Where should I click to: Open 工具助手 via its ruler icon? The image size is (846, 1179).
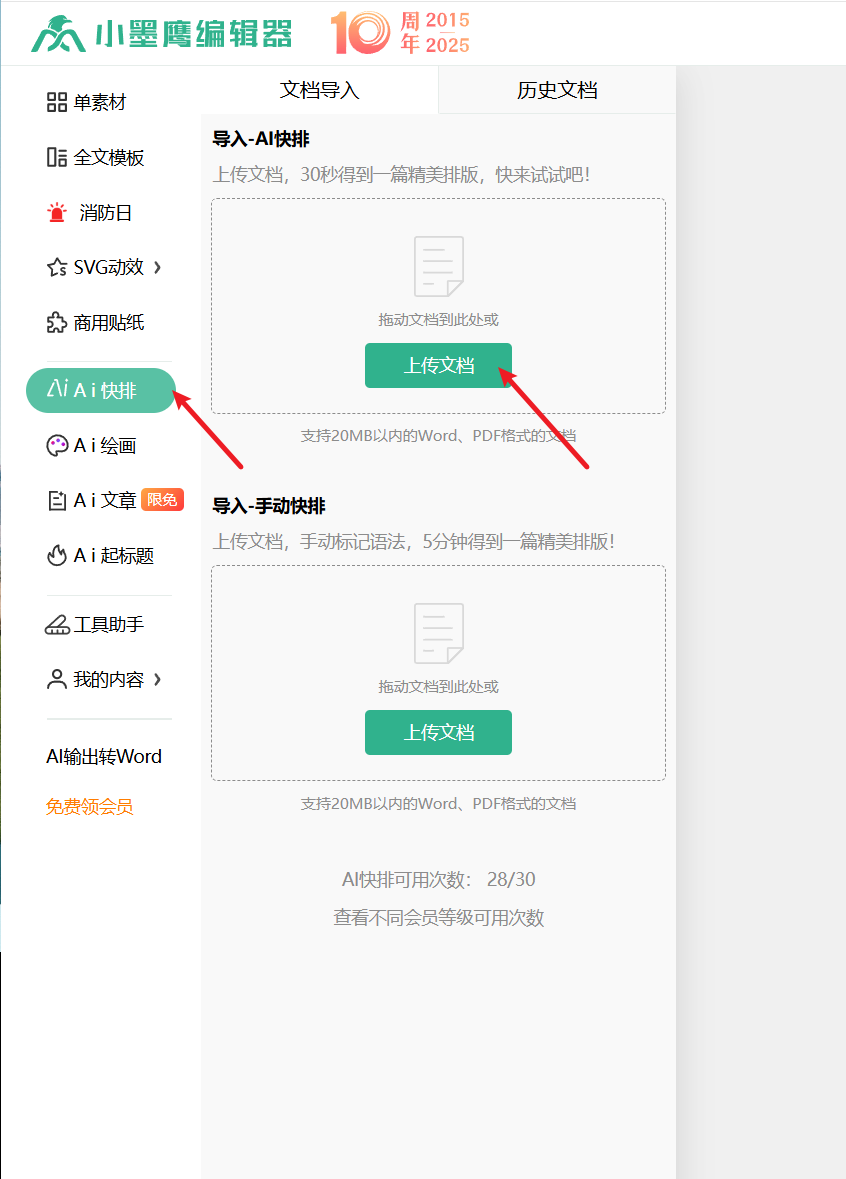point(57,625)
